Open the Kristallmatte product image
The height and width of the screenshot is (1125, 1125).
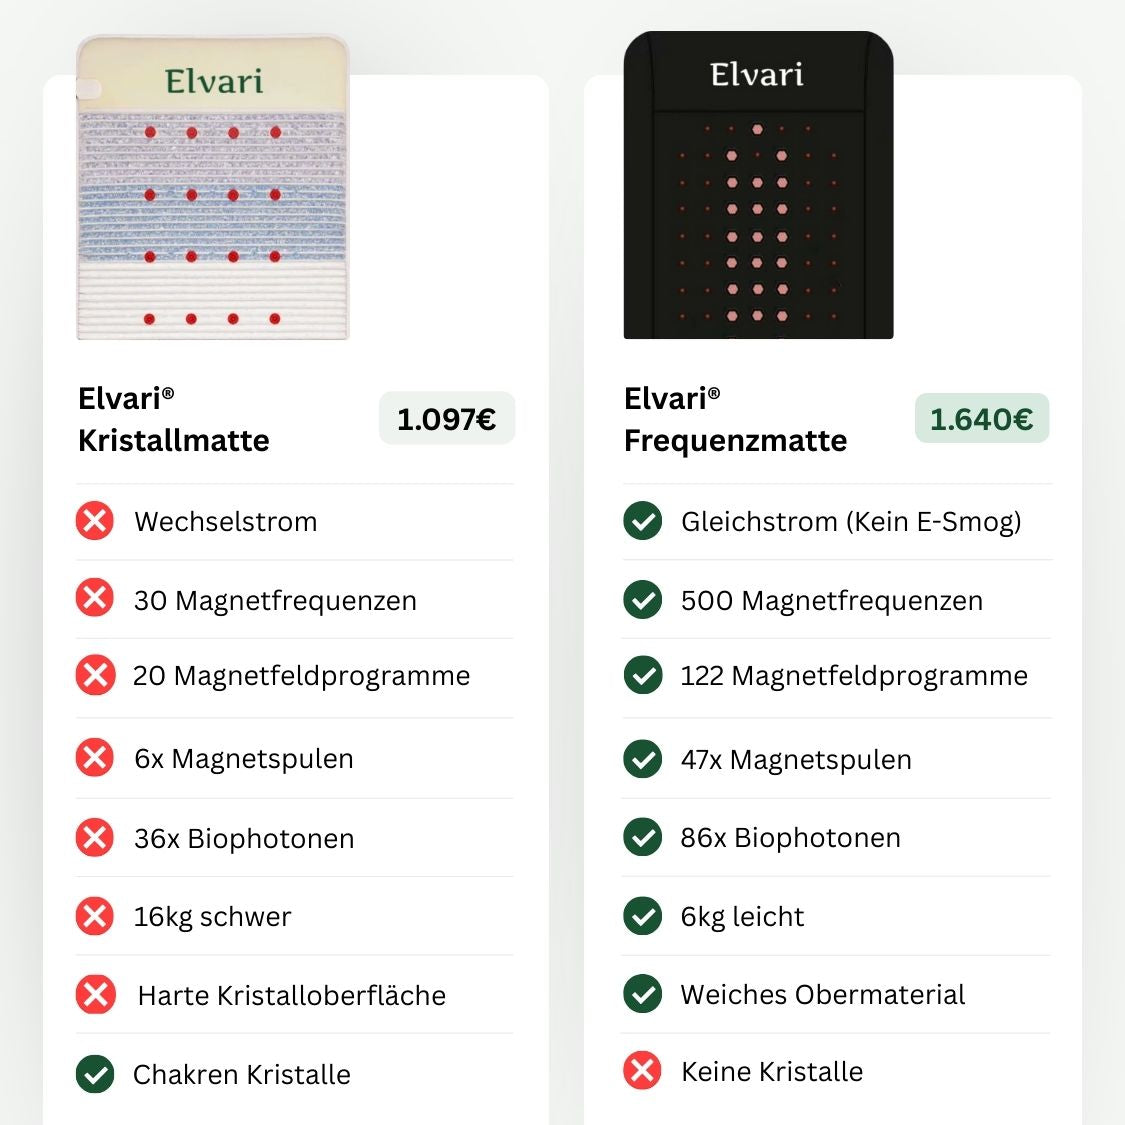(212, 190)
